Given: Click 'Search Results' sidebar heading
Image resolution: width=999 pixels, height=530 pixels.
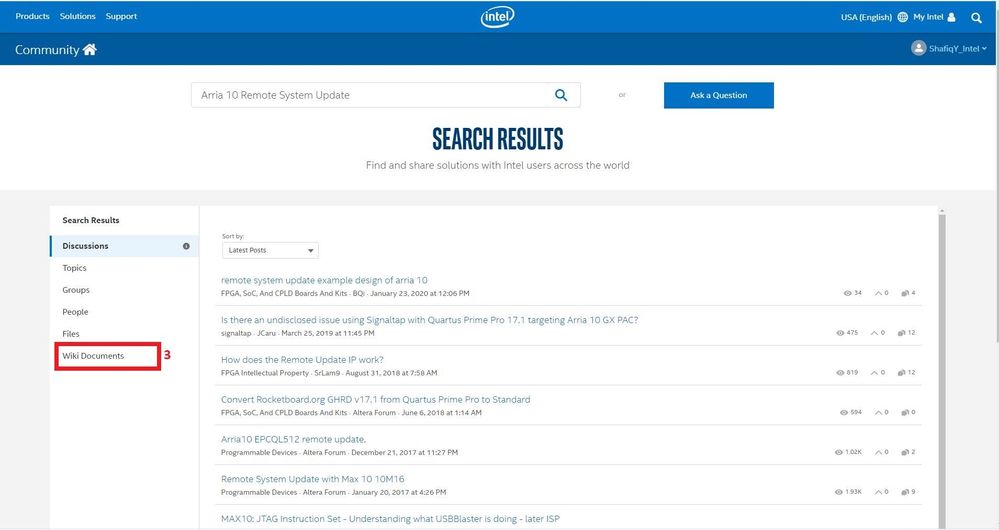Looking at the screenshot, I should pos(90,220).
